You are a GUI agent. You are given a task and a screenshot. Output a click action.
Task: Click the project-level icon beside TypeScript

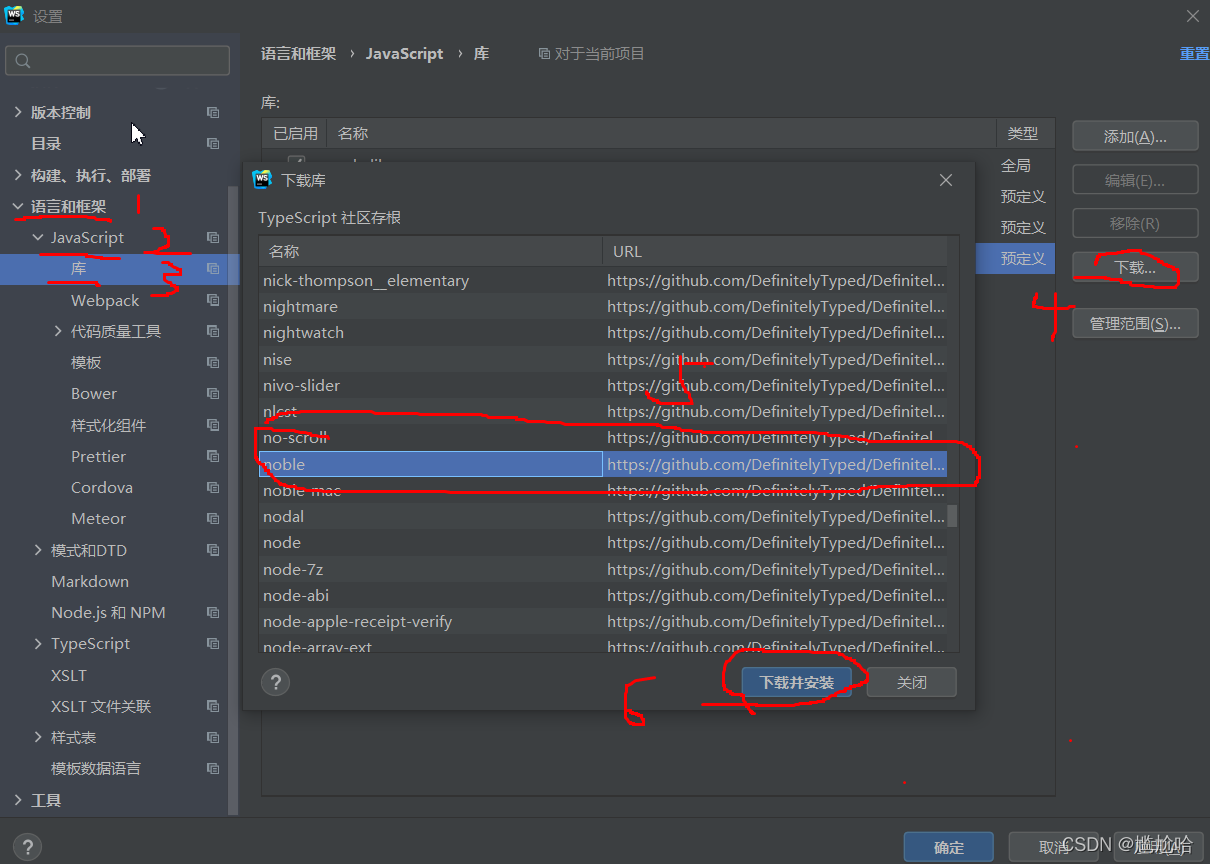[213, 643]
